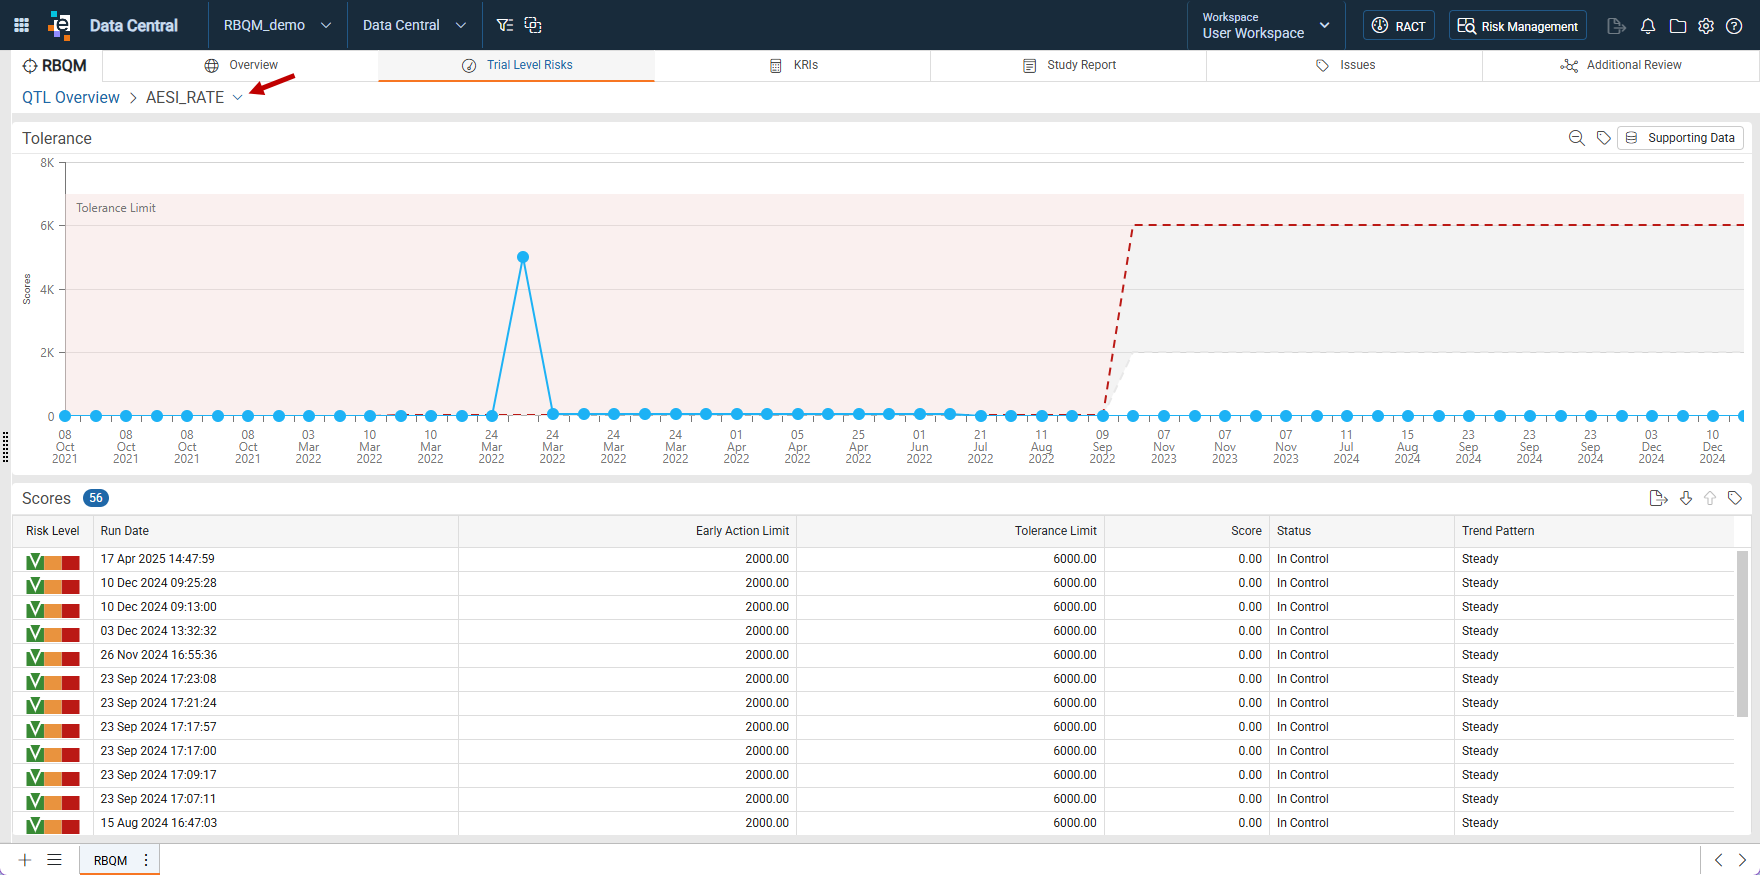Export the Scores table

point(1658,498)
